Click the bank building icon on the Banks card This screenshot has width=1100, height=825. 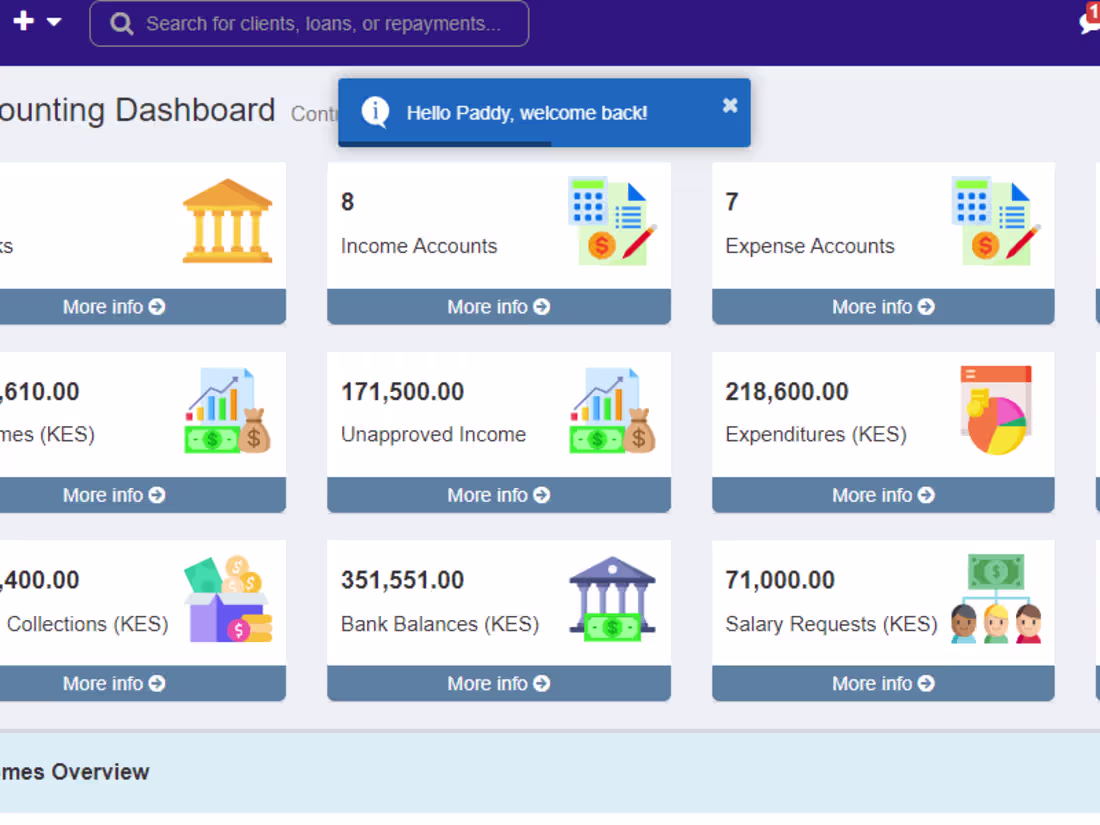pyautogui.click(x=228, y=218)
